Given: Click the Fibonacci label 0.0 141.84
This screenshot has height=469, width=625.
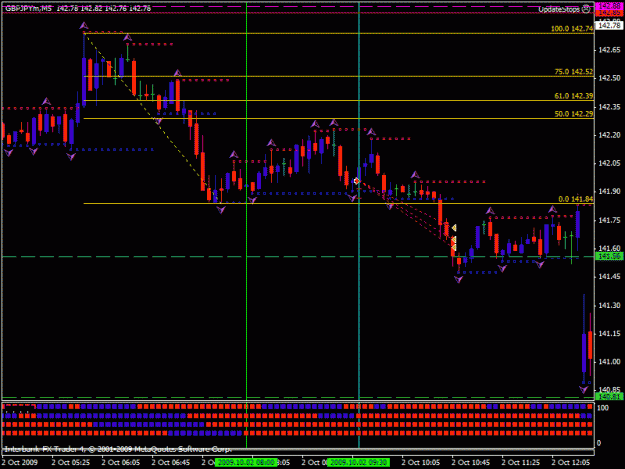Looking at the screenshot, I should (x=576, y=199).
